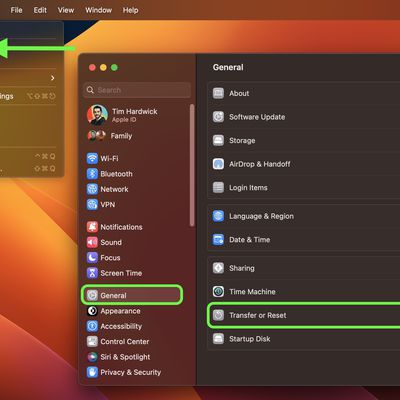Image resolution: width=400 pixels, height=400 pixels.
Task: Click the Date & Time icon
Action: [218, 240]
